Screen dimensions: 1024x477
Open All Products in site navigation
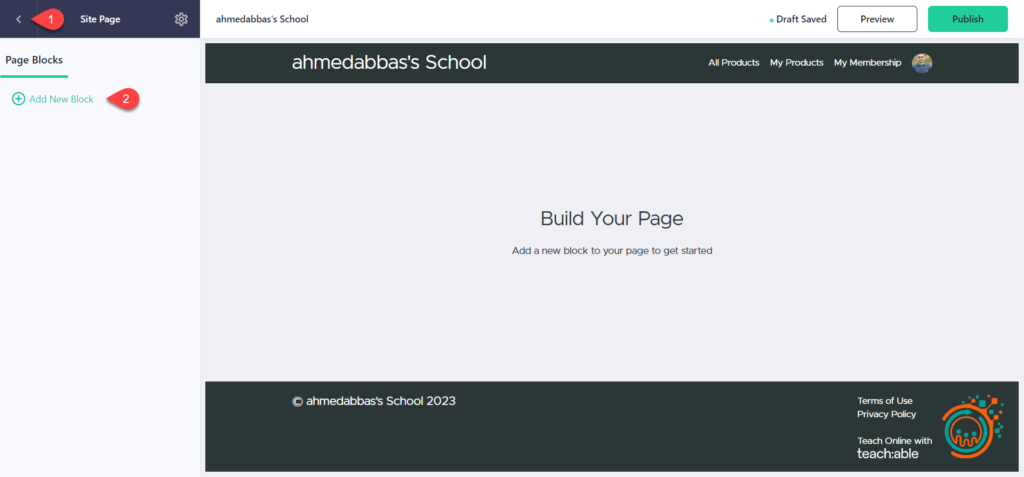click(x=733, y=63)
